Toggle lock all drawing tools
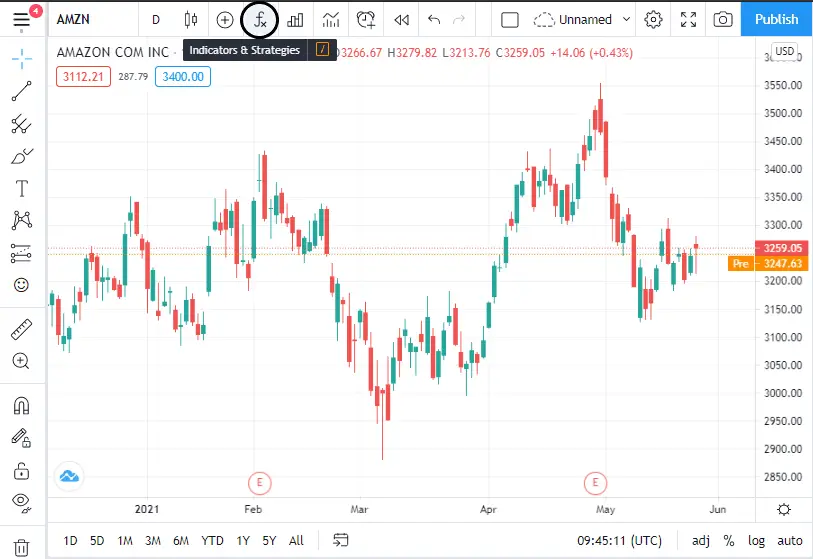This screenshot has width=813, height=559. (x=22, y=471)
